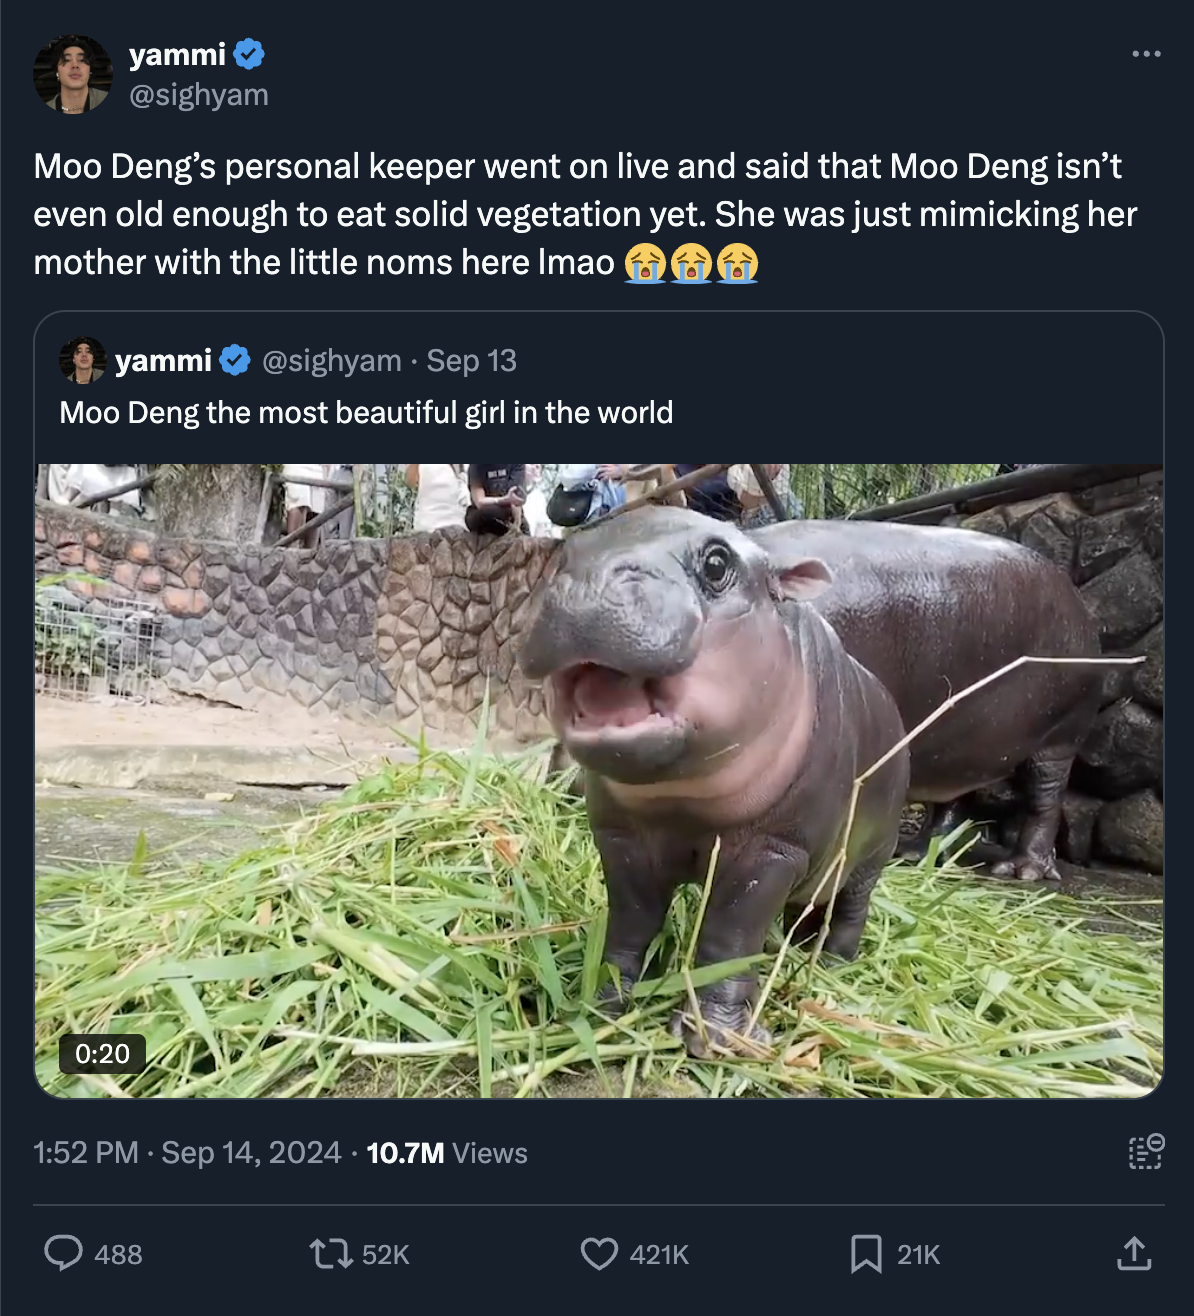Share the post via the upload arrow

(1134, 1254)
